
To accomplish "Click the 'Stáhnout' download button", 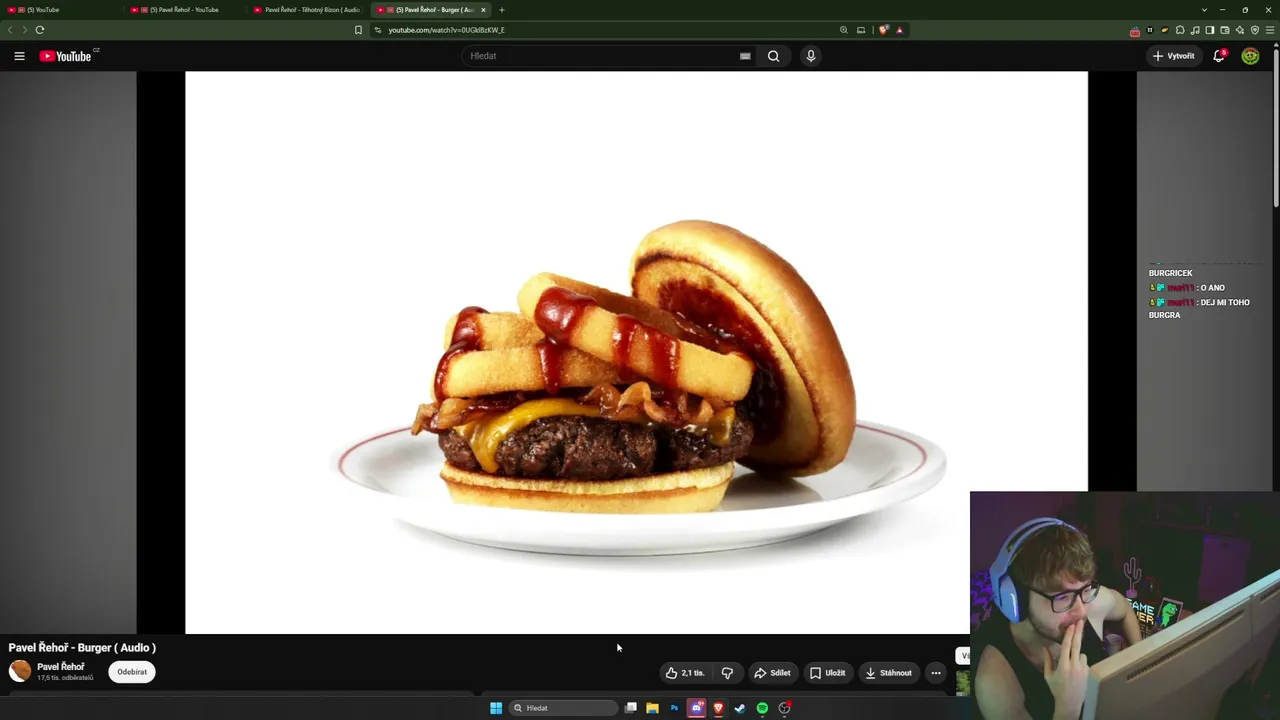I will tap(888, 673).
